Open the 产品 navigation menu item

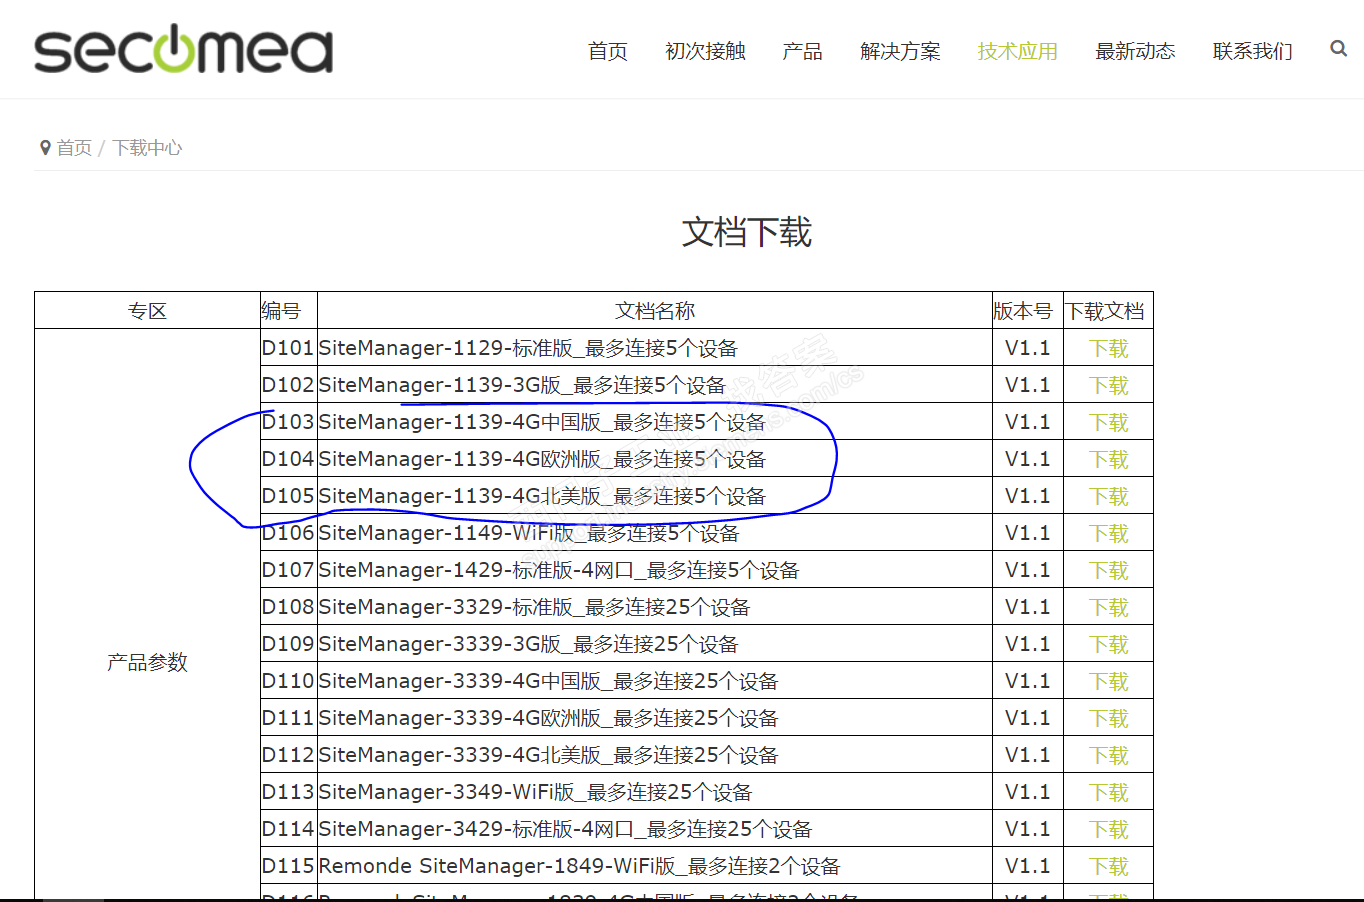click(x=802, y=51)
